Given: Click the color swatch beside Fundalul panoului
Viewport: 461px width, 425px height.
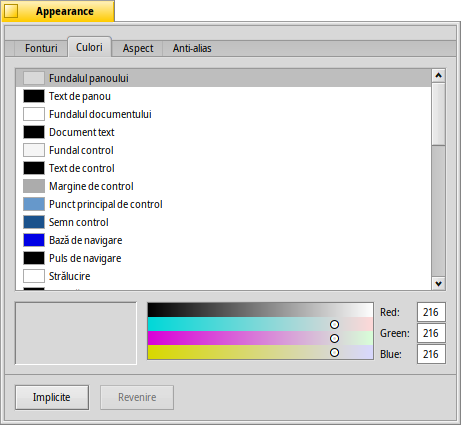Looking at the screenshot, I should click(x=34, y=78).
